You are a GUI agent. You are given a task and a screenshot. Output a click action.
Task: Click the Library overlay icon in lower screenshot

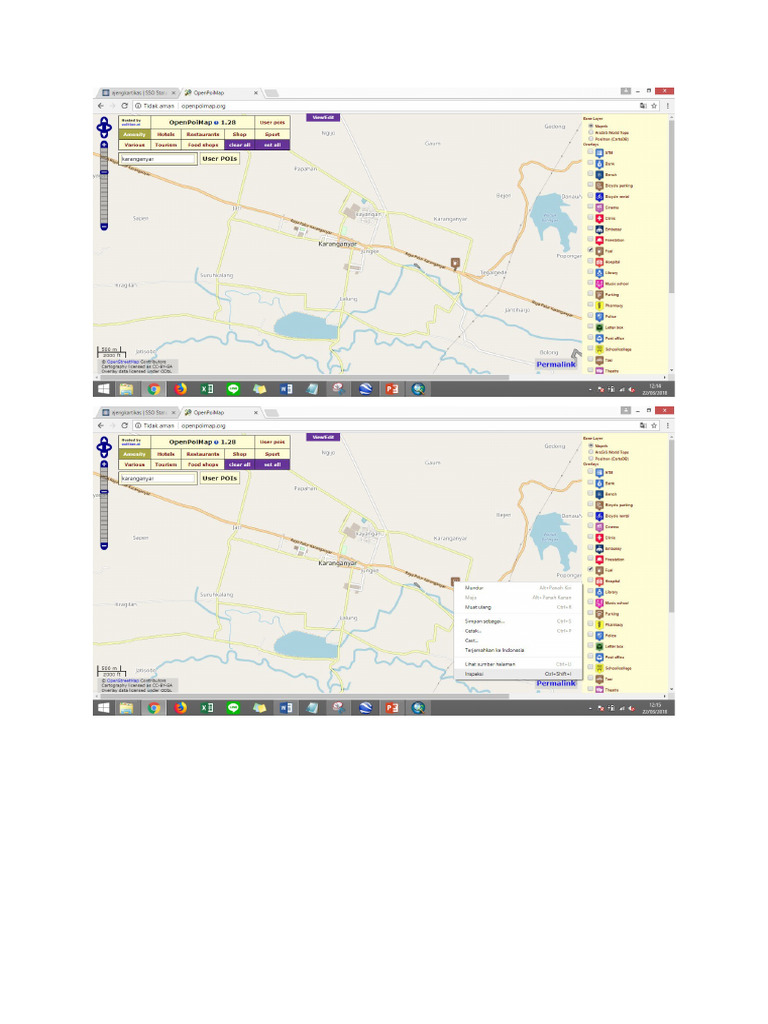tap(599, 592)
